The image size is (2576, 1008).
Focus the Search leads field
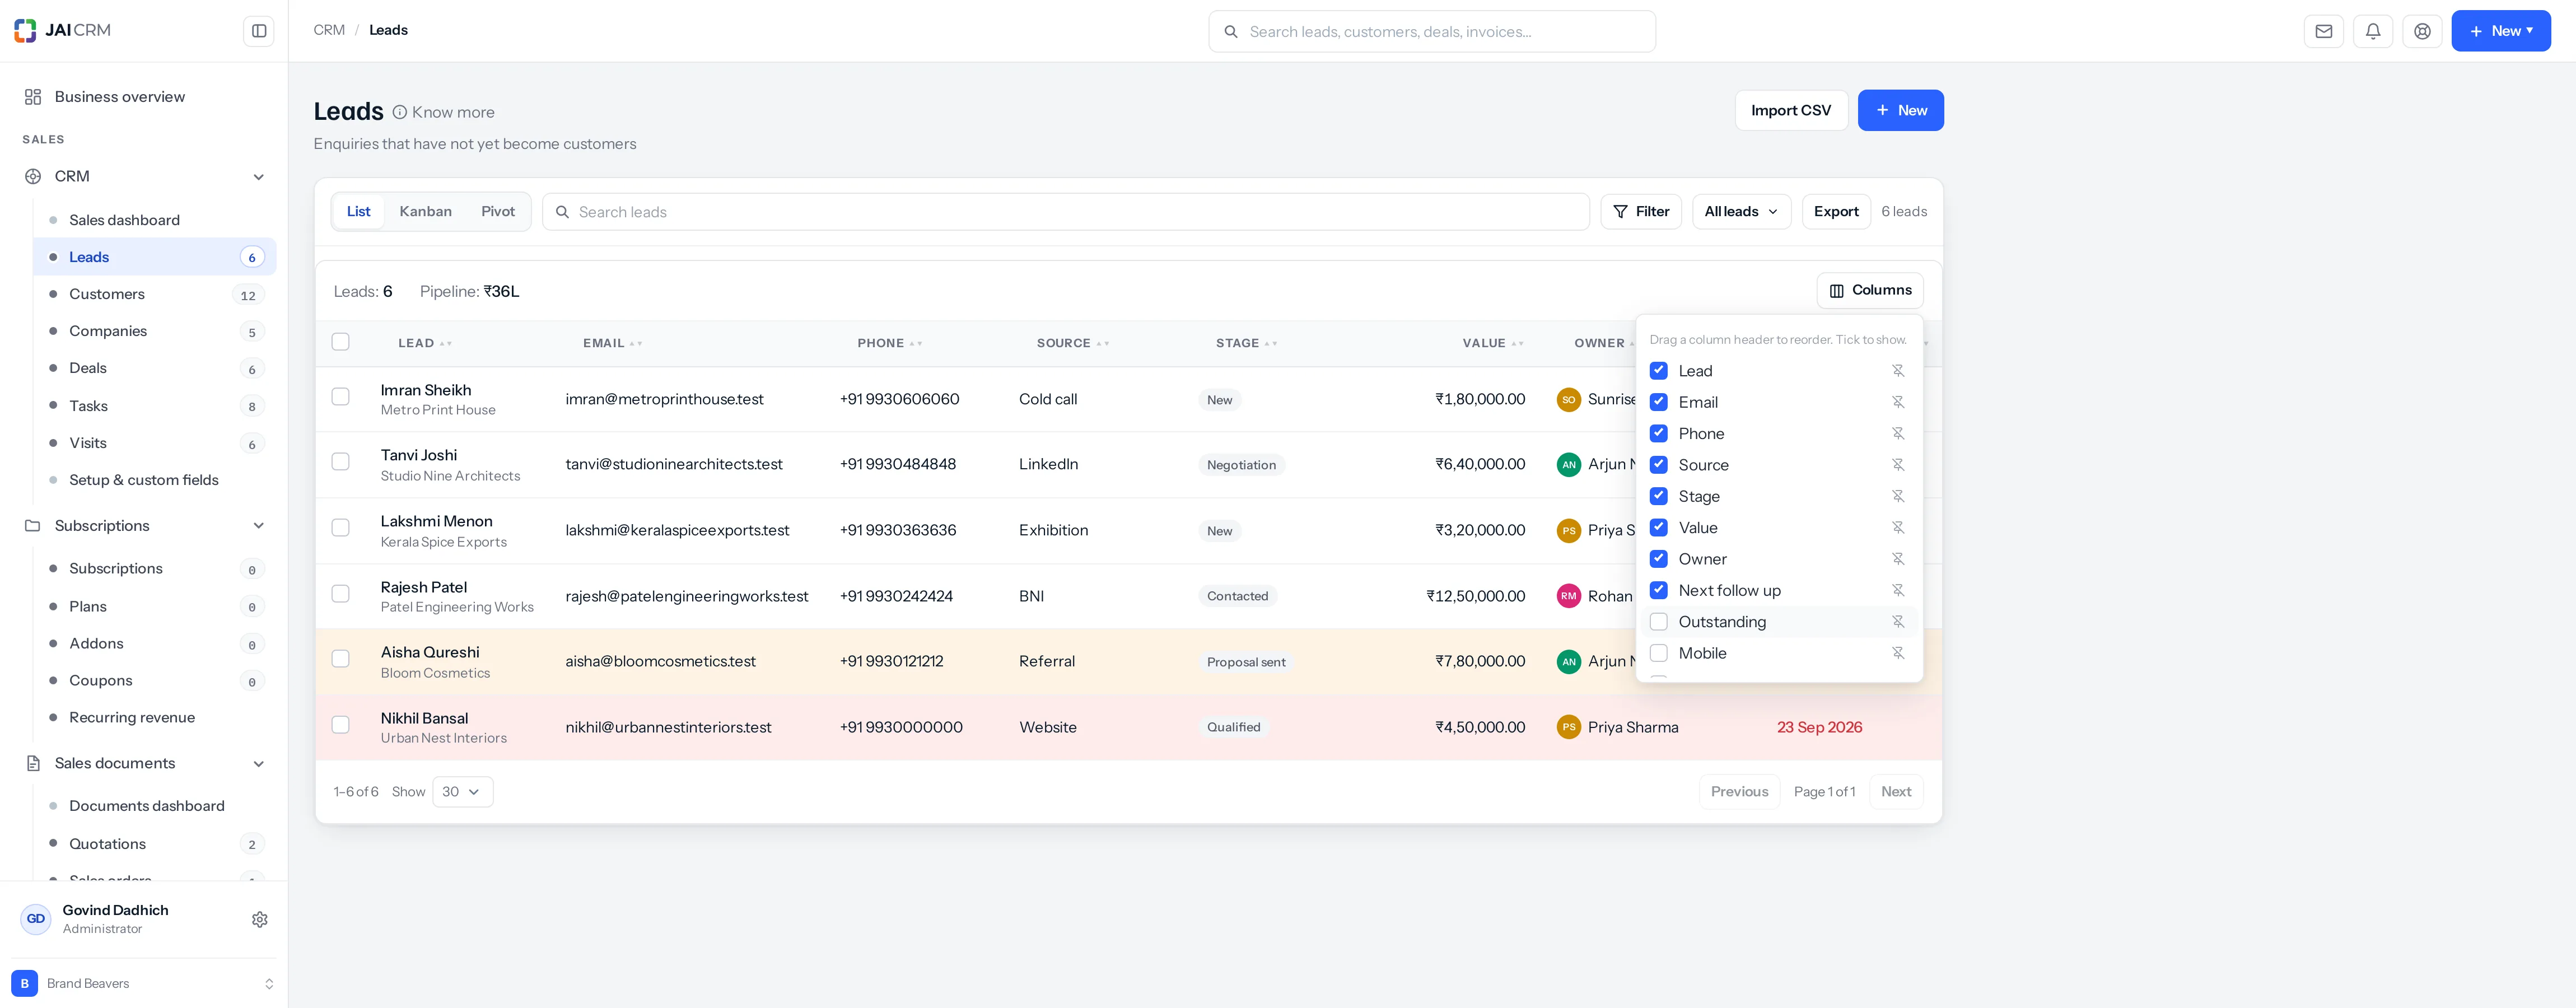[1066, 211]
